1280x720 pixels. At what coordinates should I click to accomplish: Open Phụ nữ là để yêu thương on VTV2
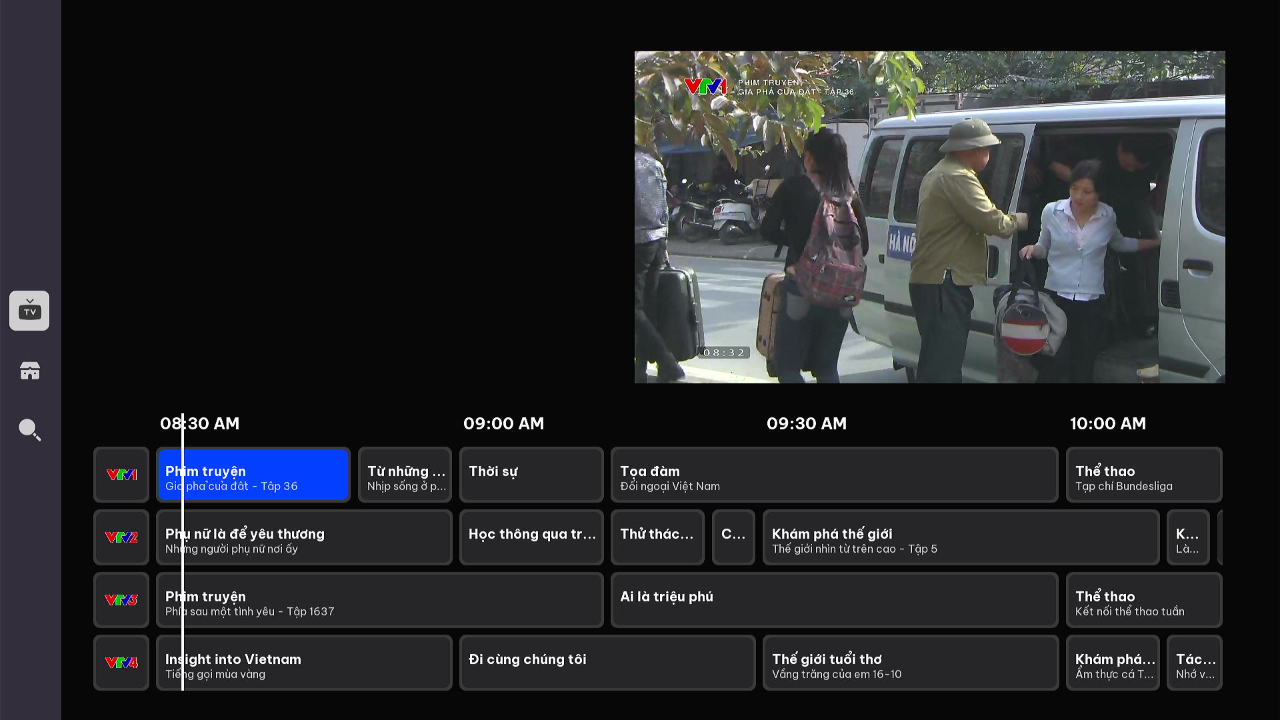tap(304, 537)
